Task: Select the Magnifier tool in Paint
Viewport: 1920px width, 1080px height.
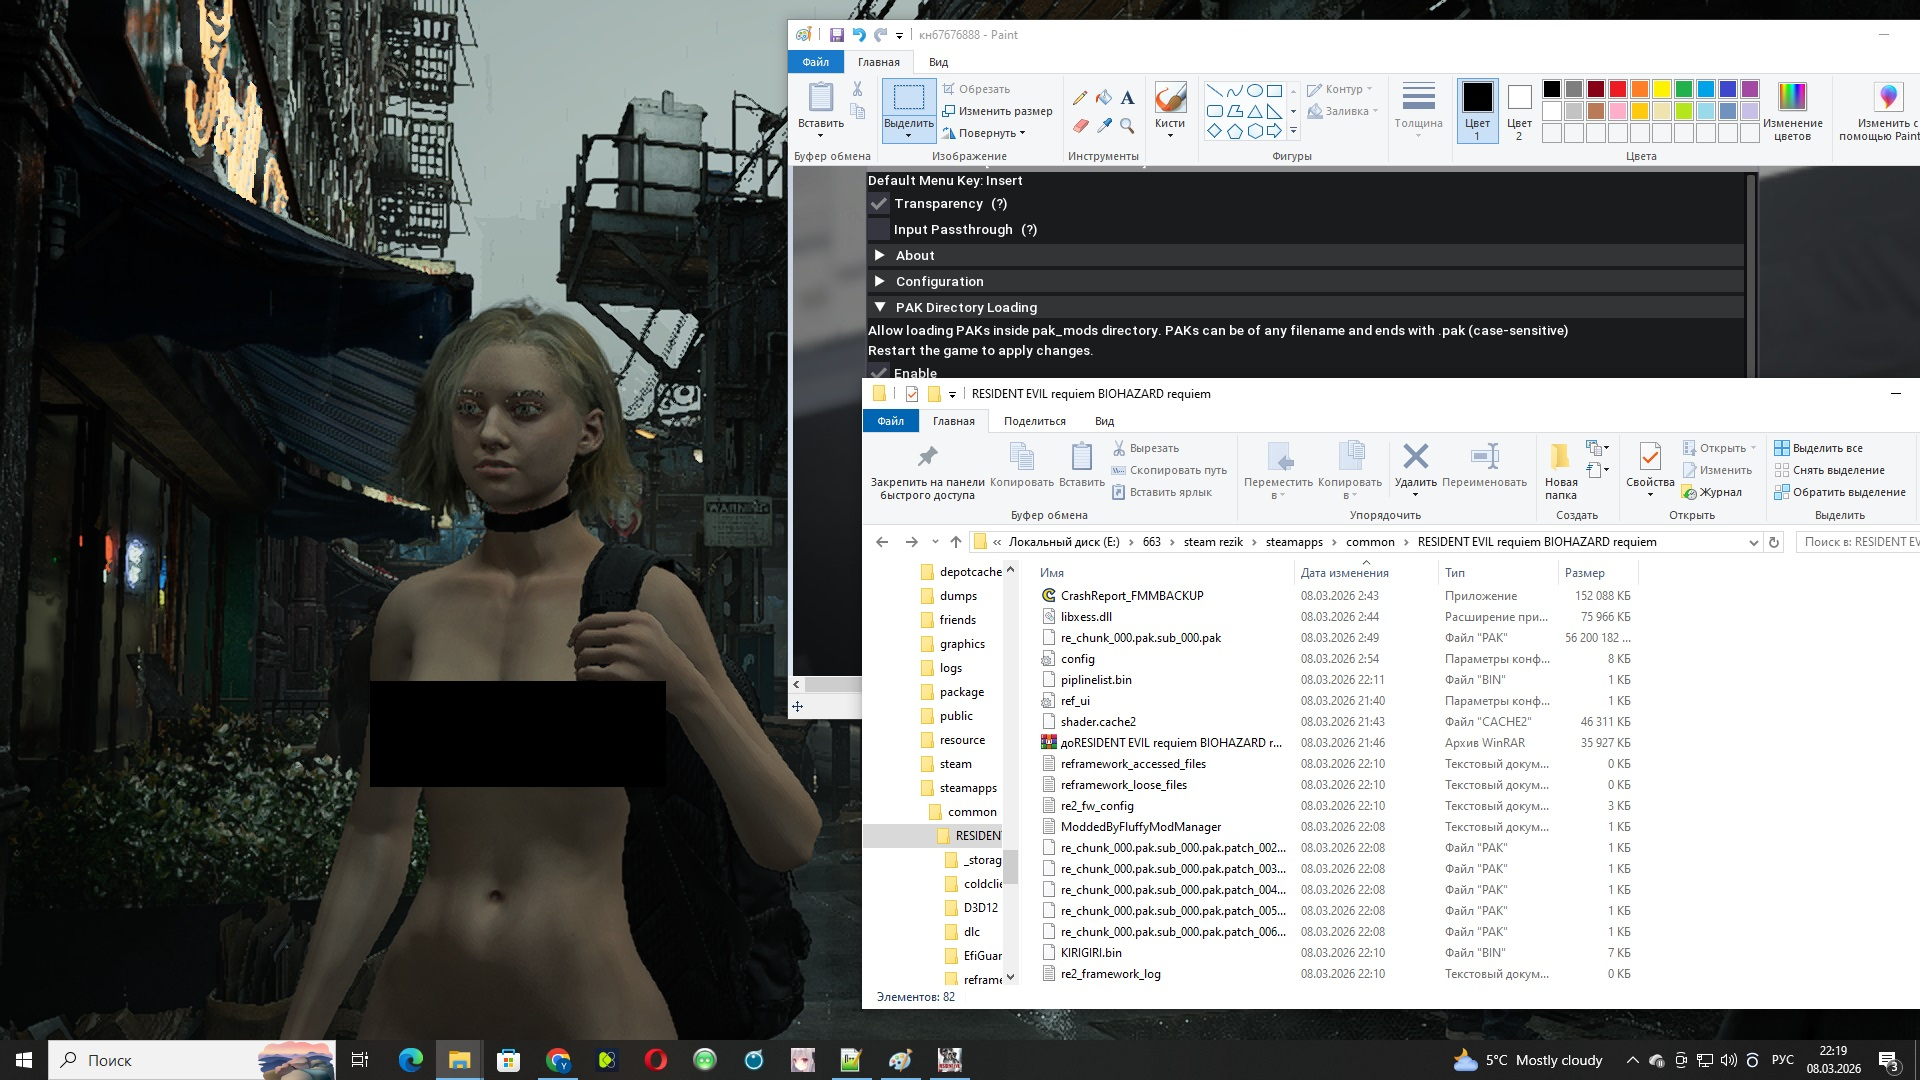Action: pyautogui.click(x=1127, y=126)
